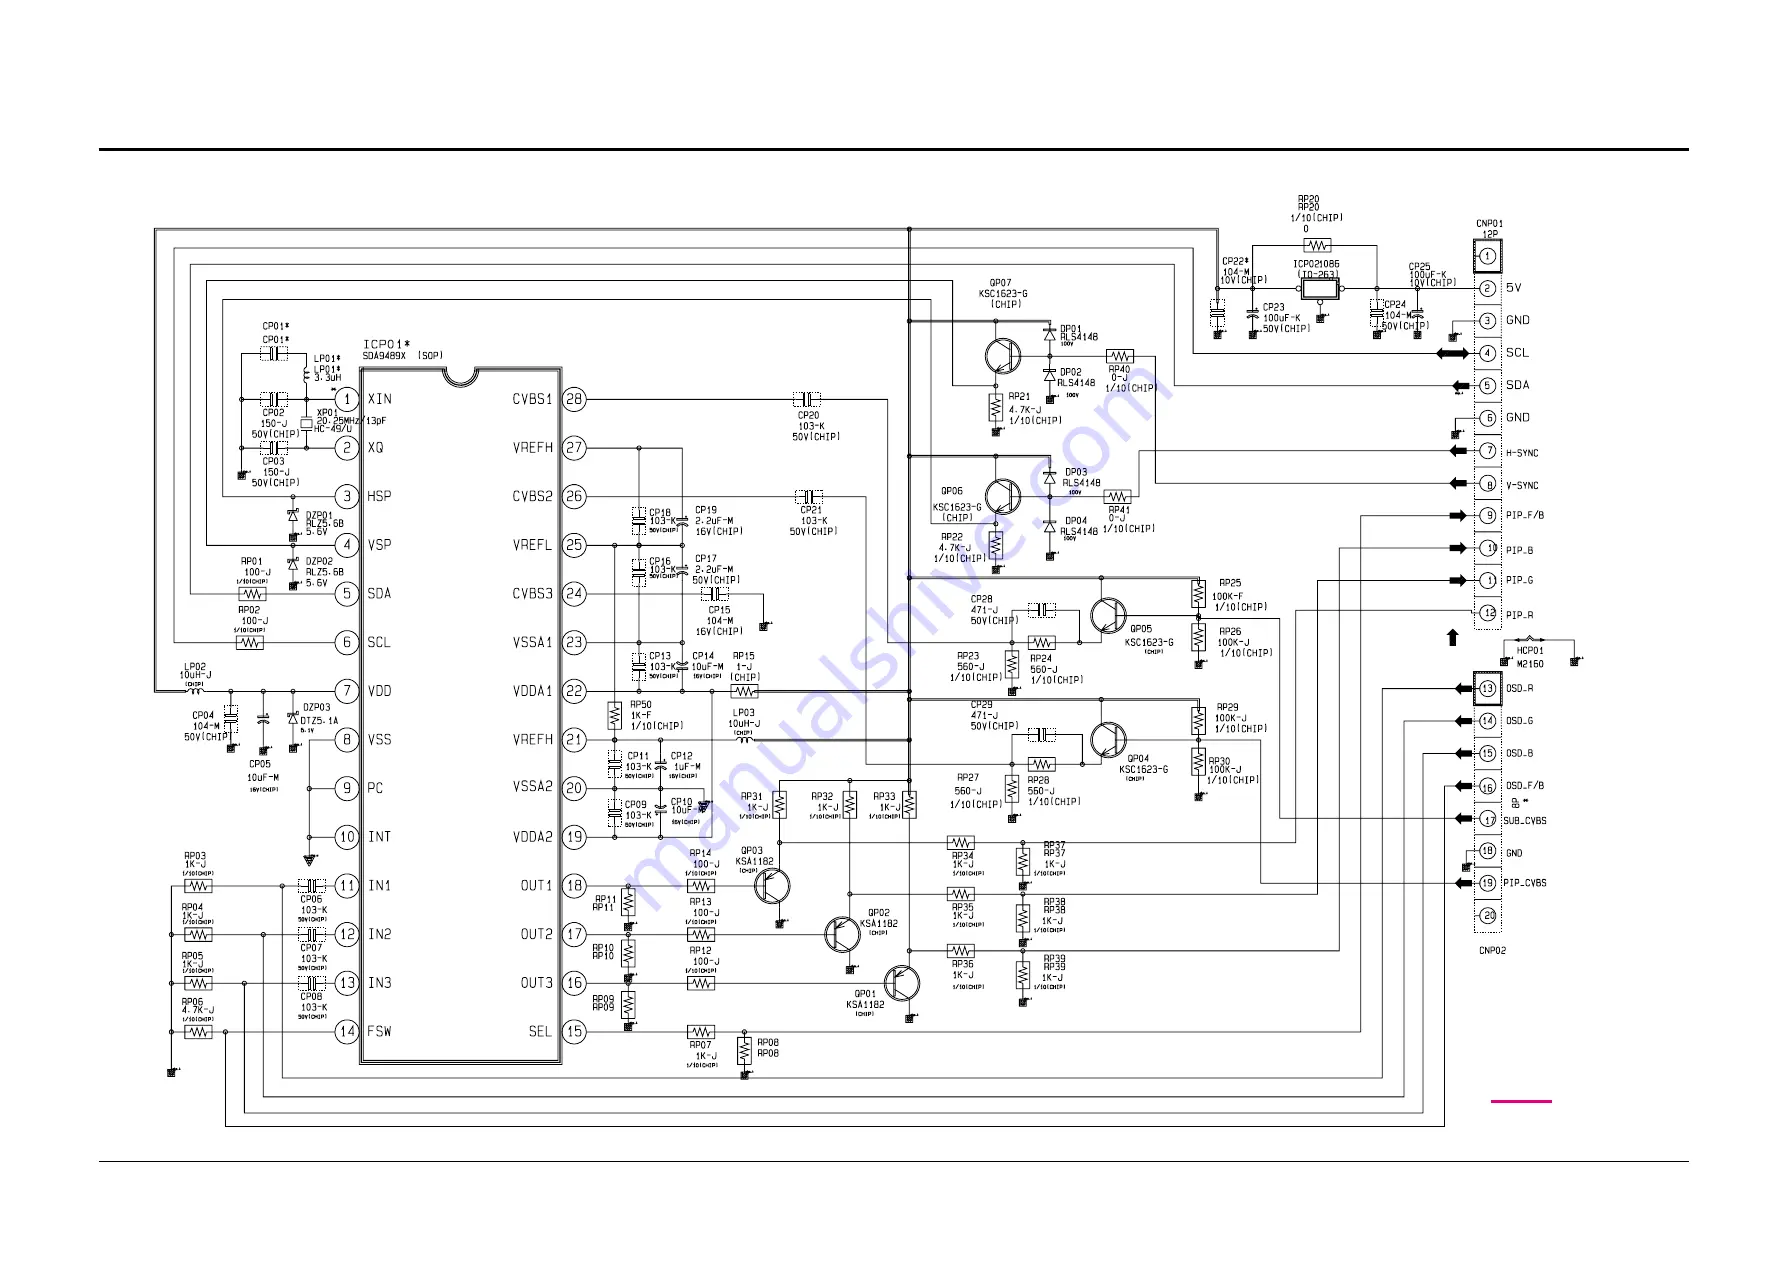
Task: Click the boxed pin 1 of CNP01
Action: (1488, 256)
